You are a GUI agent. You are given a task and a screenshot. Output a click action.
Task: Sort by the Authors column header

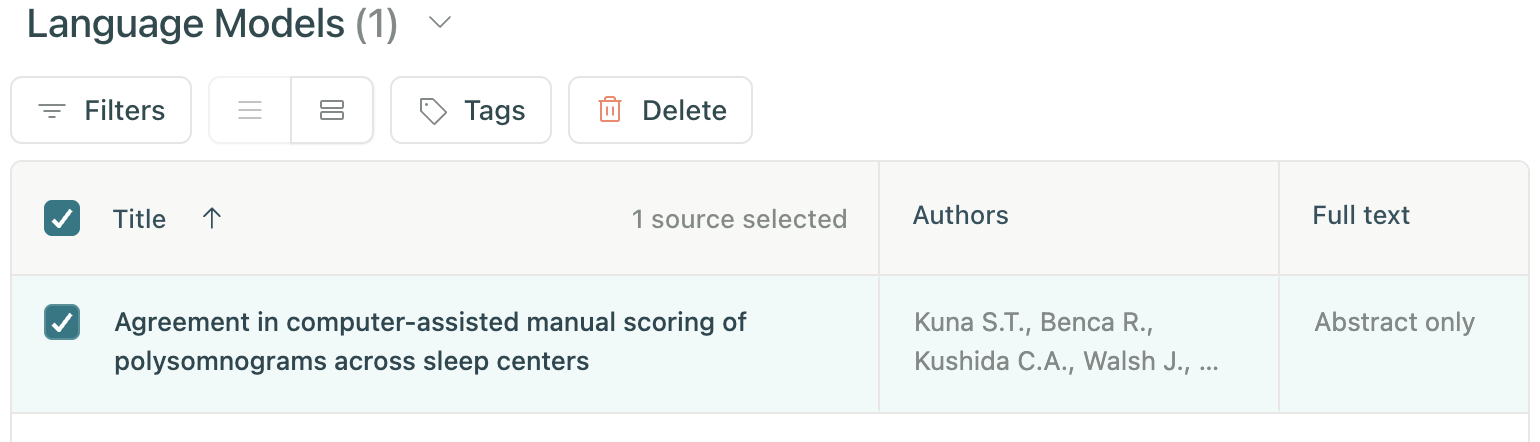click(x=960, y=215)
